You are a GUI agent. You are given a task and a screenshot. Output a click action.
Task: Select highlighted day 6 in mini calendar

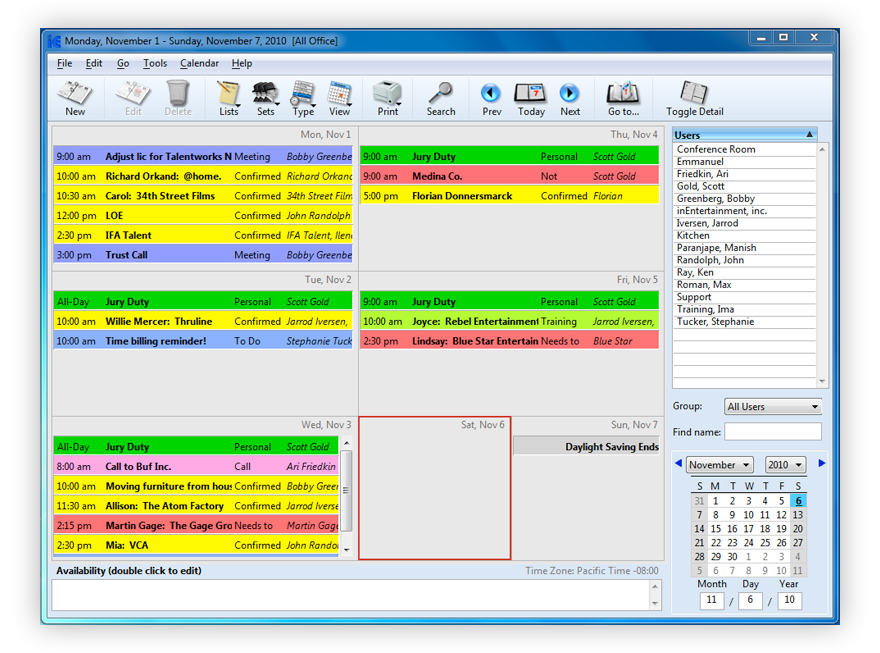click(x=798, y=500)
